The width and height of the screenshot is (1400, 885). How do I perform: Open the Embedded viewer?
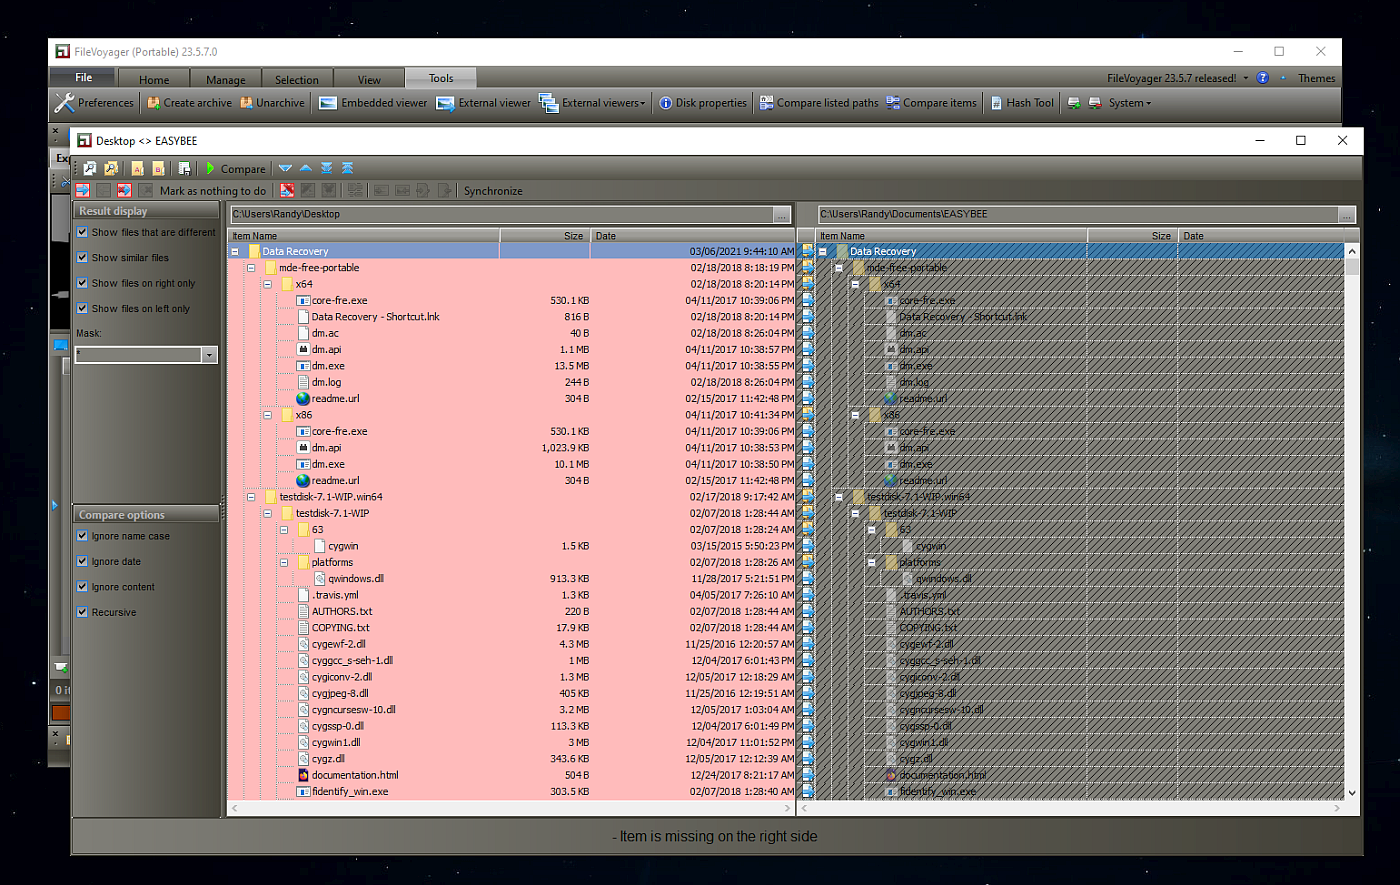click(373, 103)
